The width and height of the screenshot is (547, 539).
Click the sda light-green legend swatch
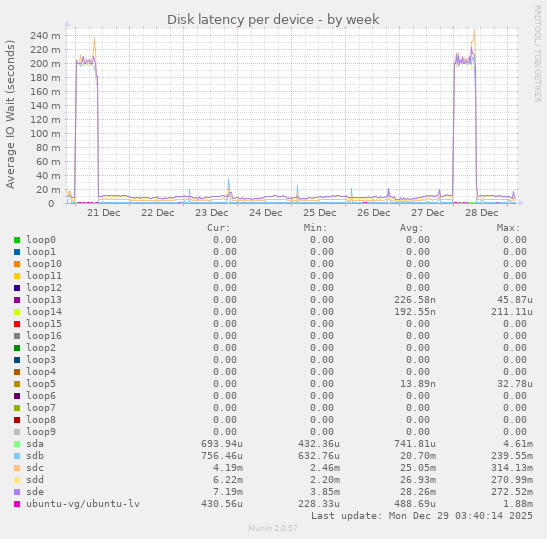click(17, 444)
